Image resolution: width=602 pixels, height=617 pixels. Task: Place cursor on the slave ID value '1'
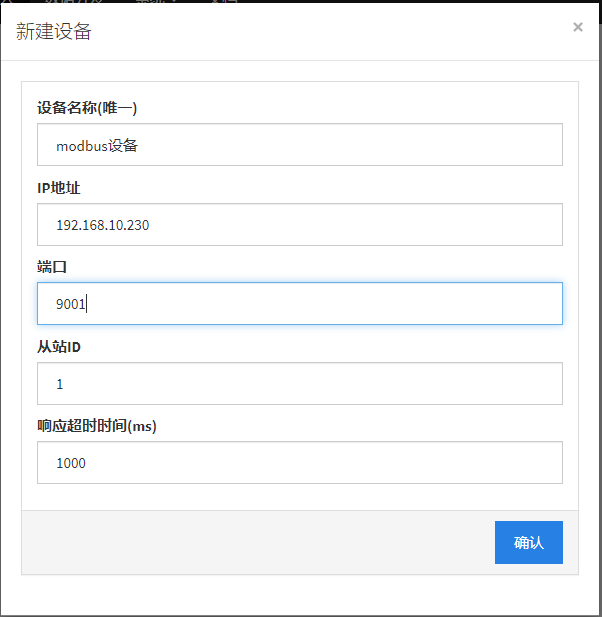coord(60,384)
